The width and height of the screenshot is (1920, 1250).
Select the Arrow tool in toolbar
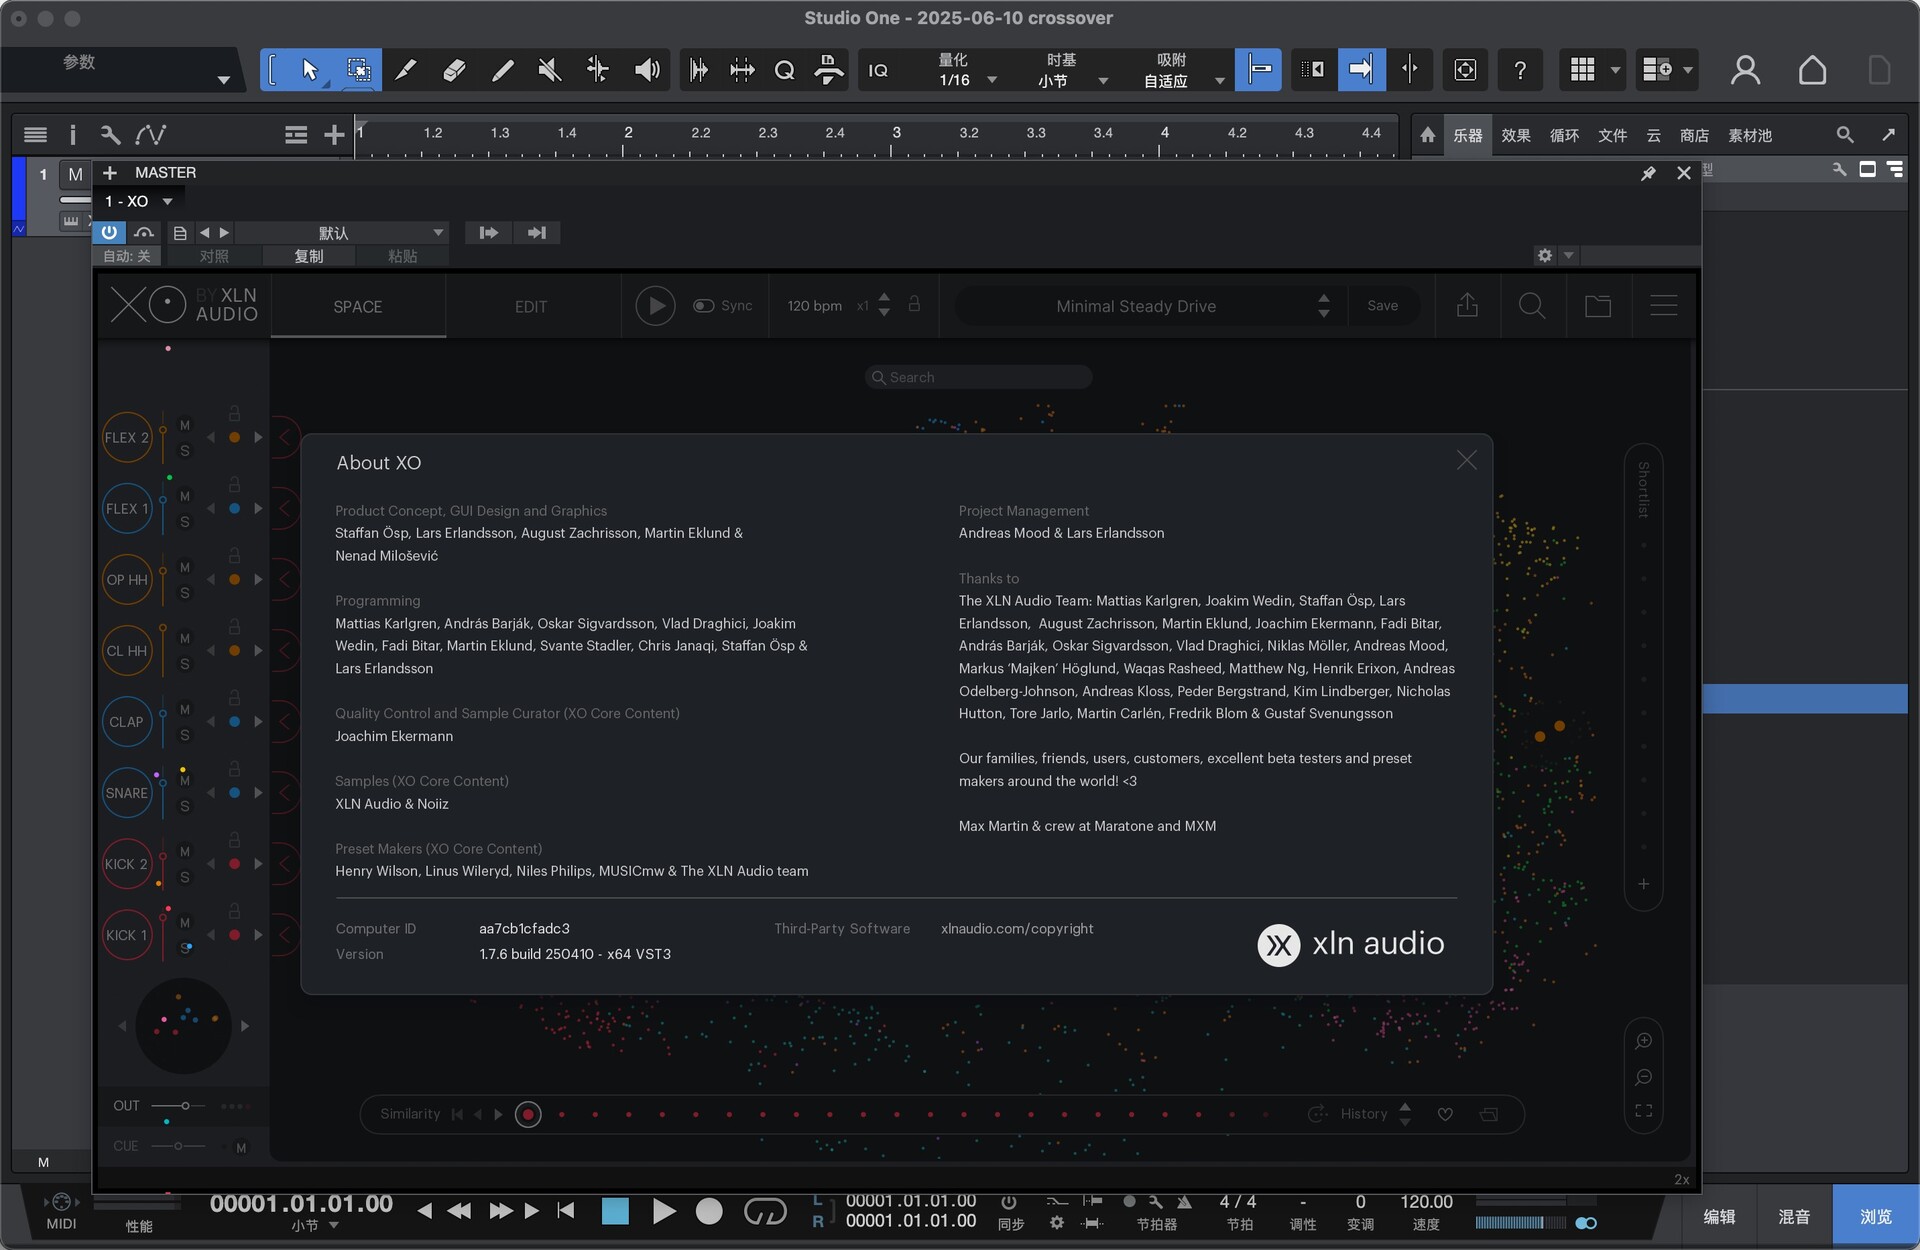pyautogui.click(x=309, y=69)
